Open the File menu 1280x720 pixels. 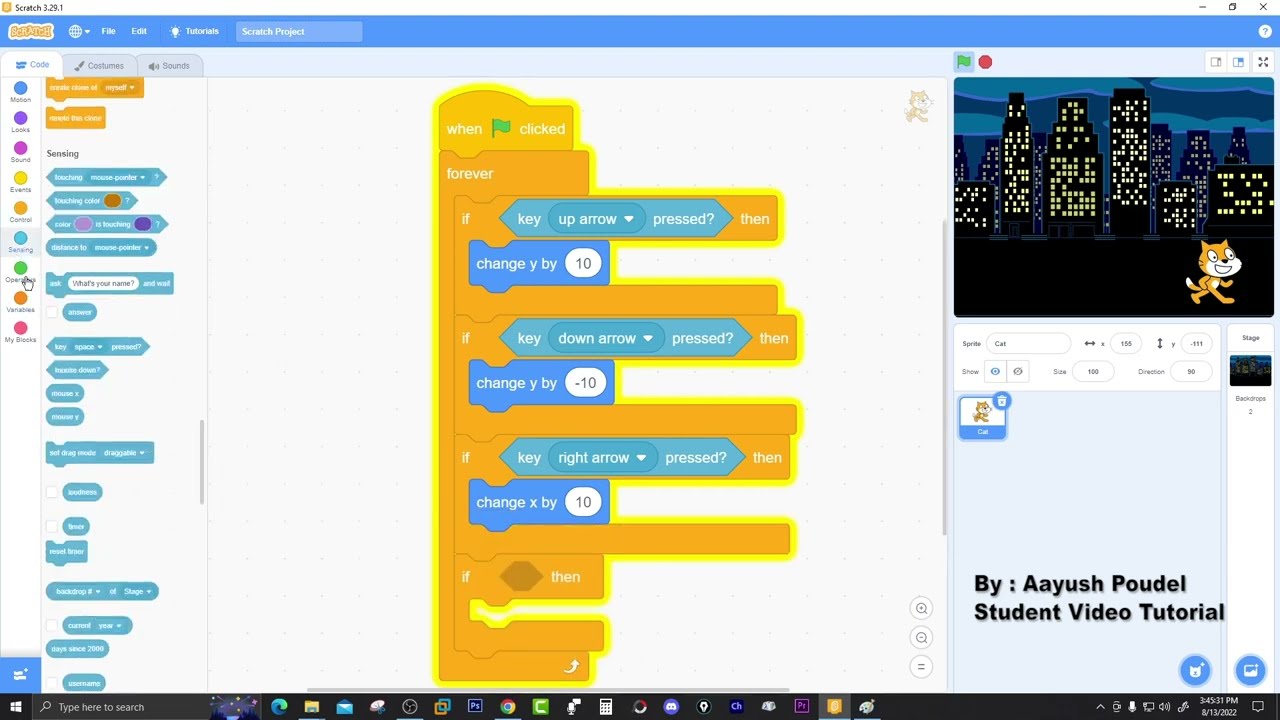[x=108, y=31]
